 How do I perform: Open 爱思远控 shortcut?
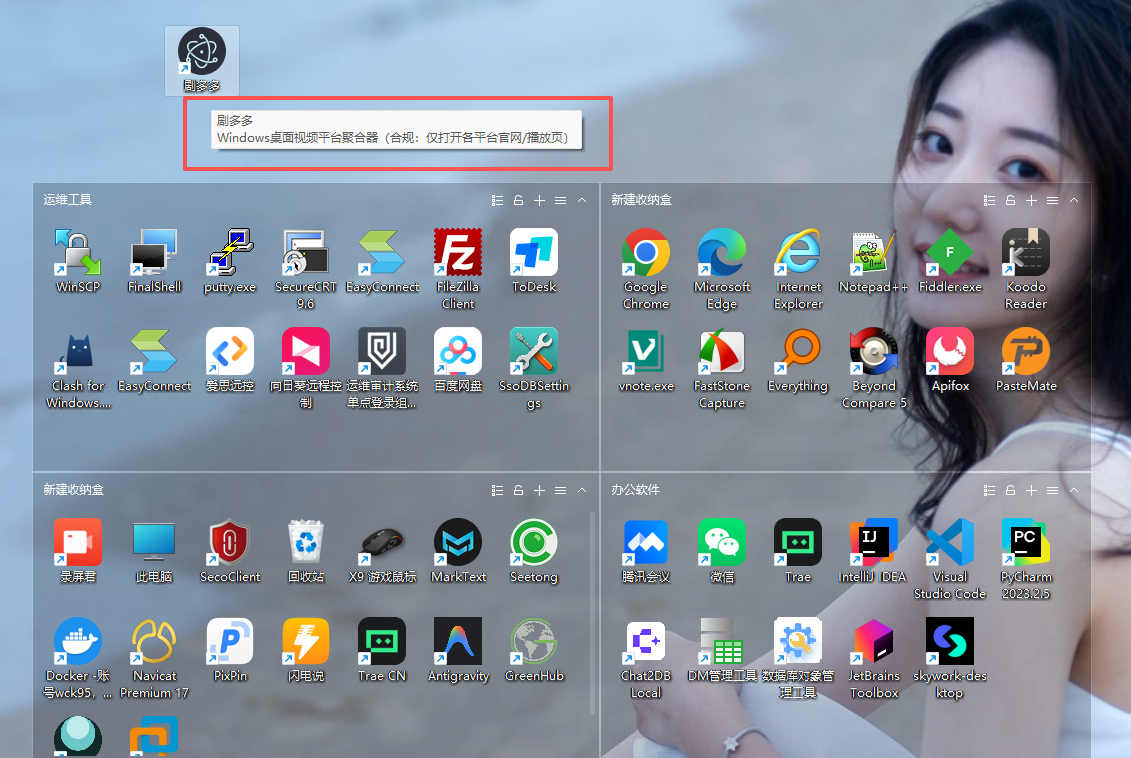(x=230, y=360)
